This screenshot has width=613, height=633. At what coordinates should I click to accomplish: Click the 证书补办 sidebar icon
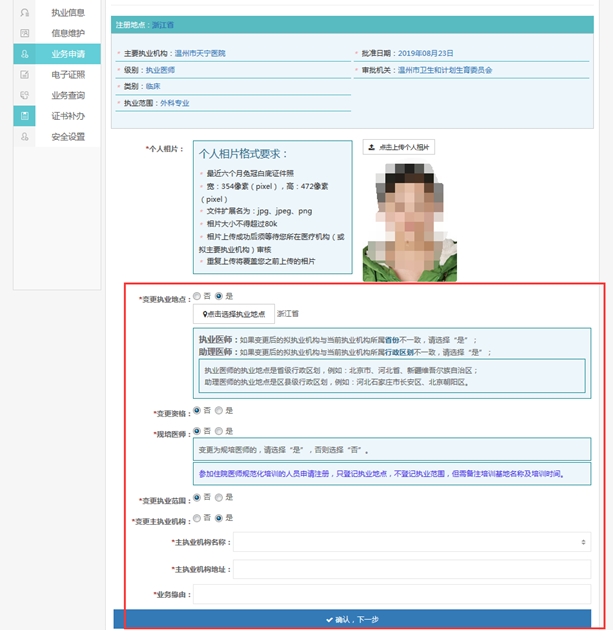tap(24, 116)
